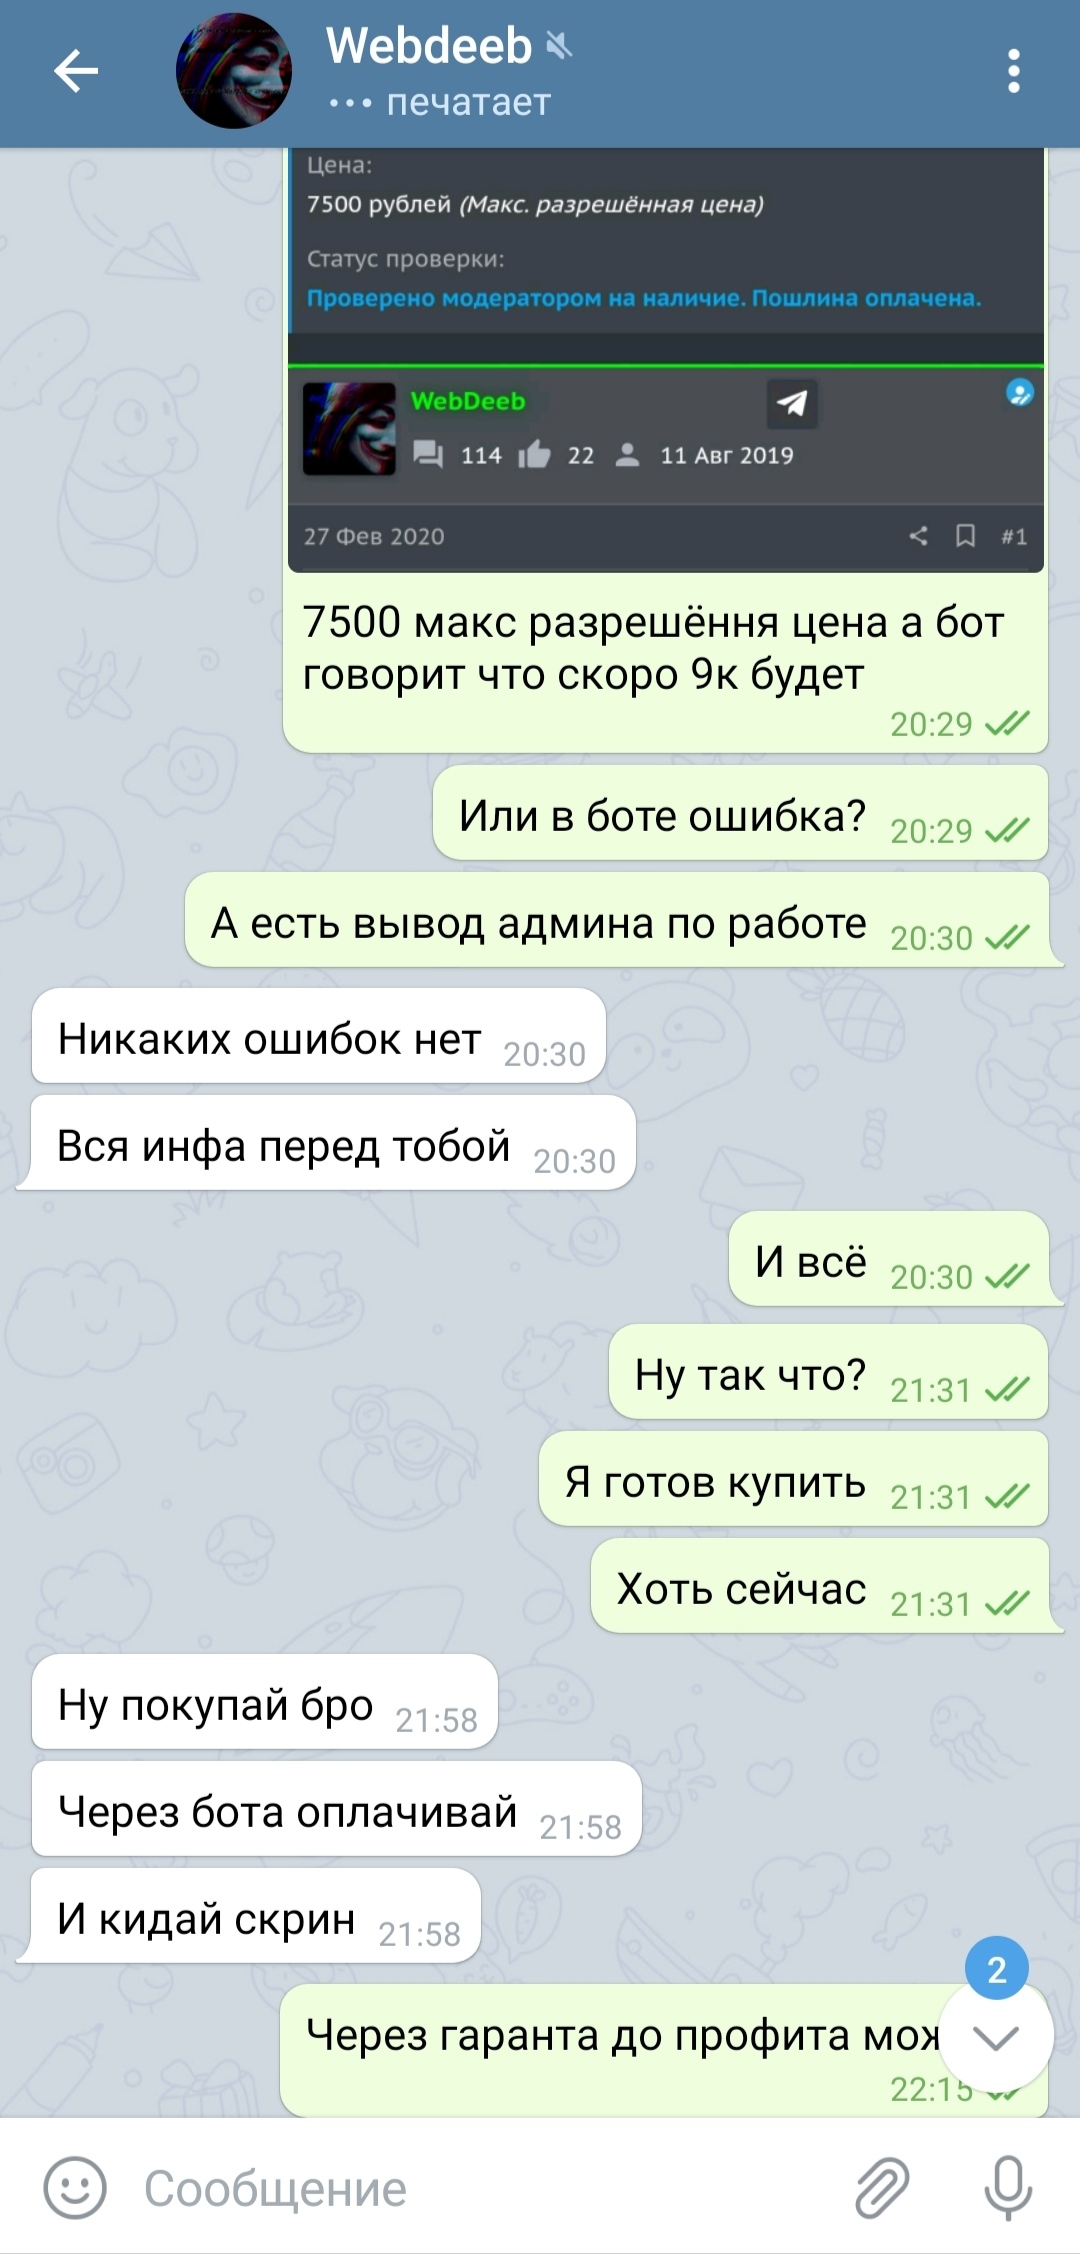The width and height of the screenshot is (1080, 2254).
Task: Open the emoji picker
Action: pos(75,2187)
